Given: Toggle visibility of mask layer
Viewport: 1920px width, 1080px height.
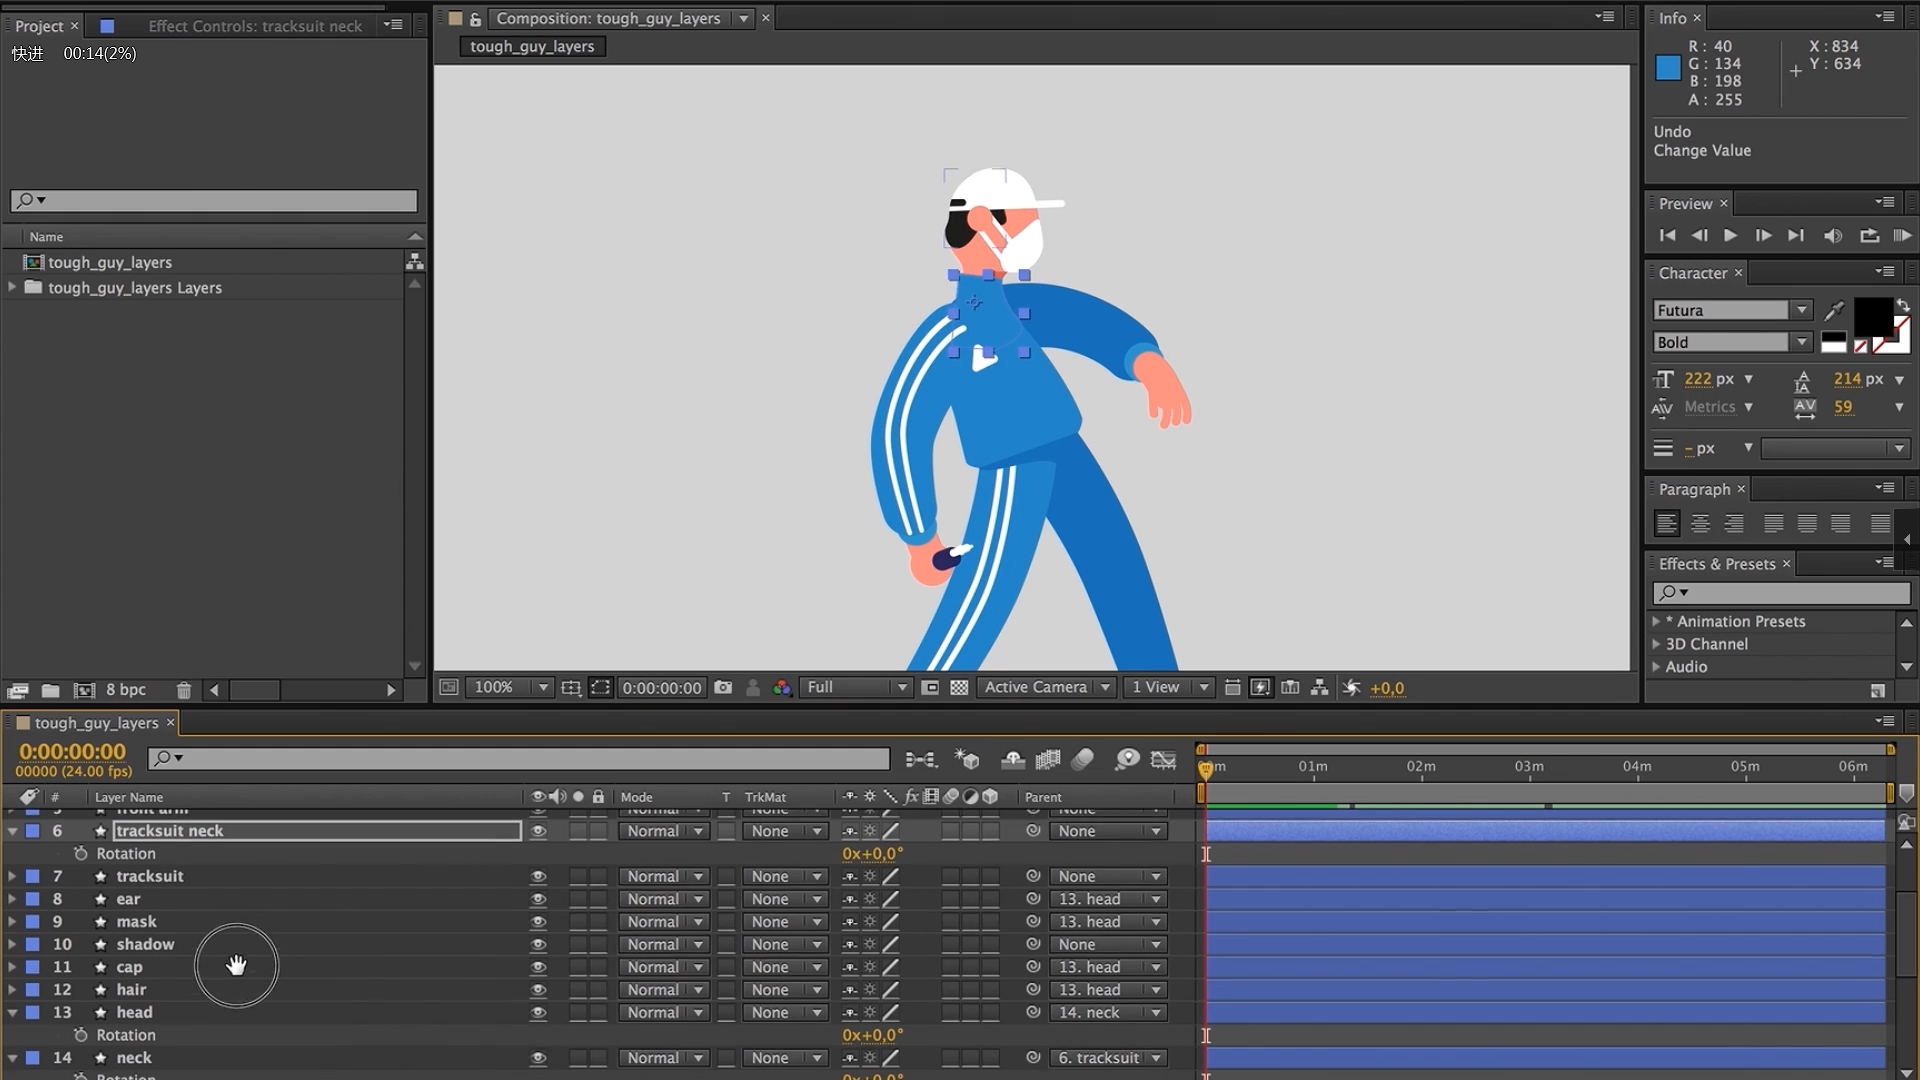Looking at the screenshot, I should point(538,922).
